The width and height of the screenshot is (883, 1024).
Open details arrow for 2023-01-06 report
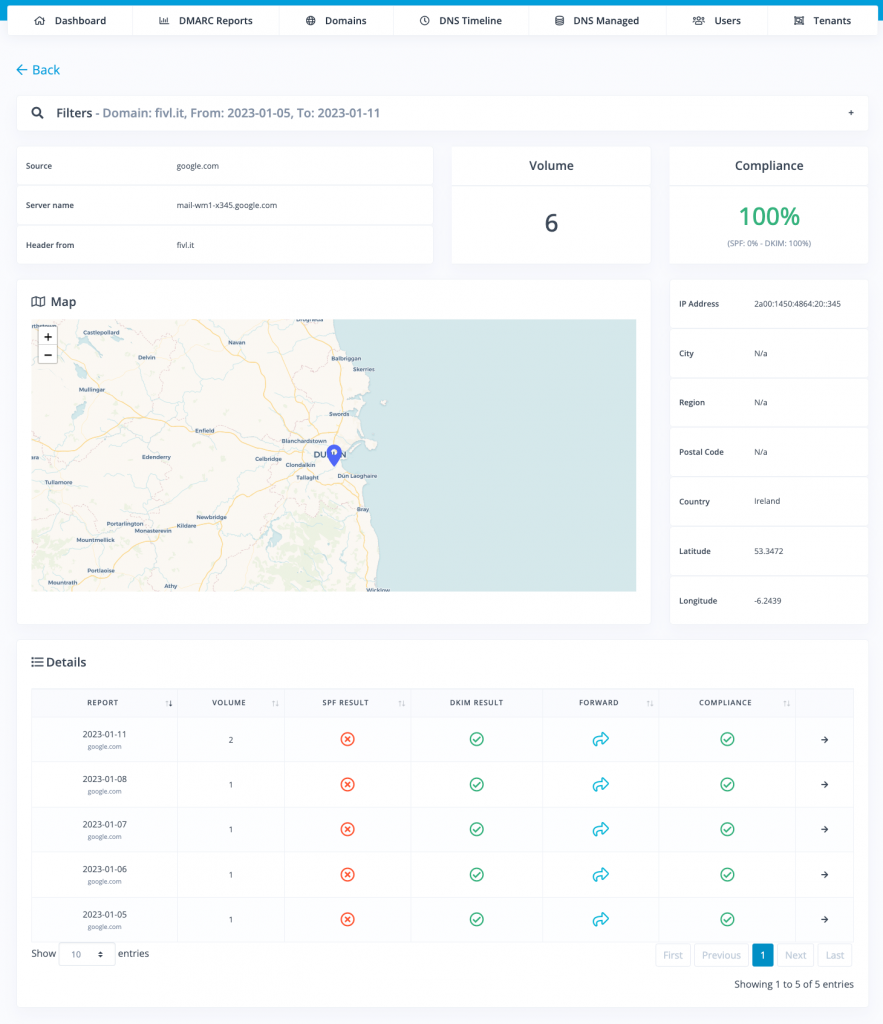tap(824, 874)
